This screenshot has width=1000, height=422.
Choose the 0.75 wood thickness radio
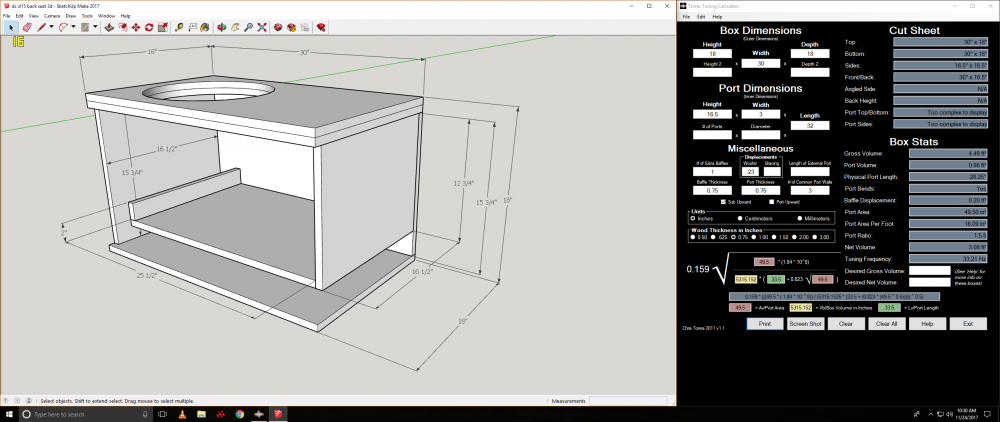733,237
